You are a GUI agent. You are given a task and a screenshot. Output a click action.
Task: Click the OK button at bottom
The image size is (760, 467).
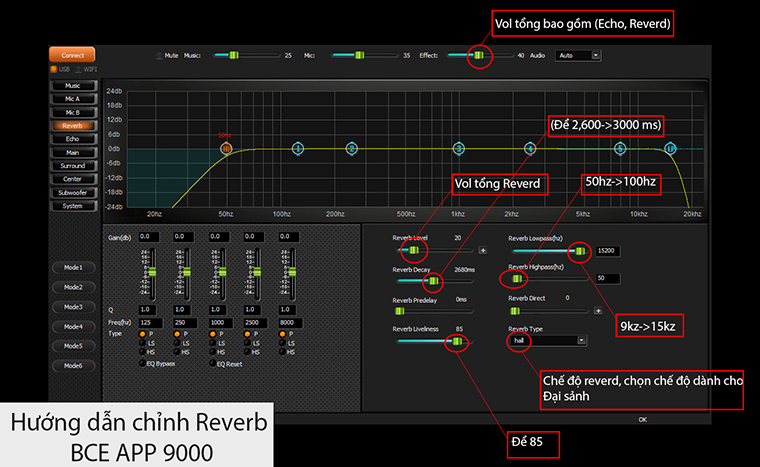point(643,419)
